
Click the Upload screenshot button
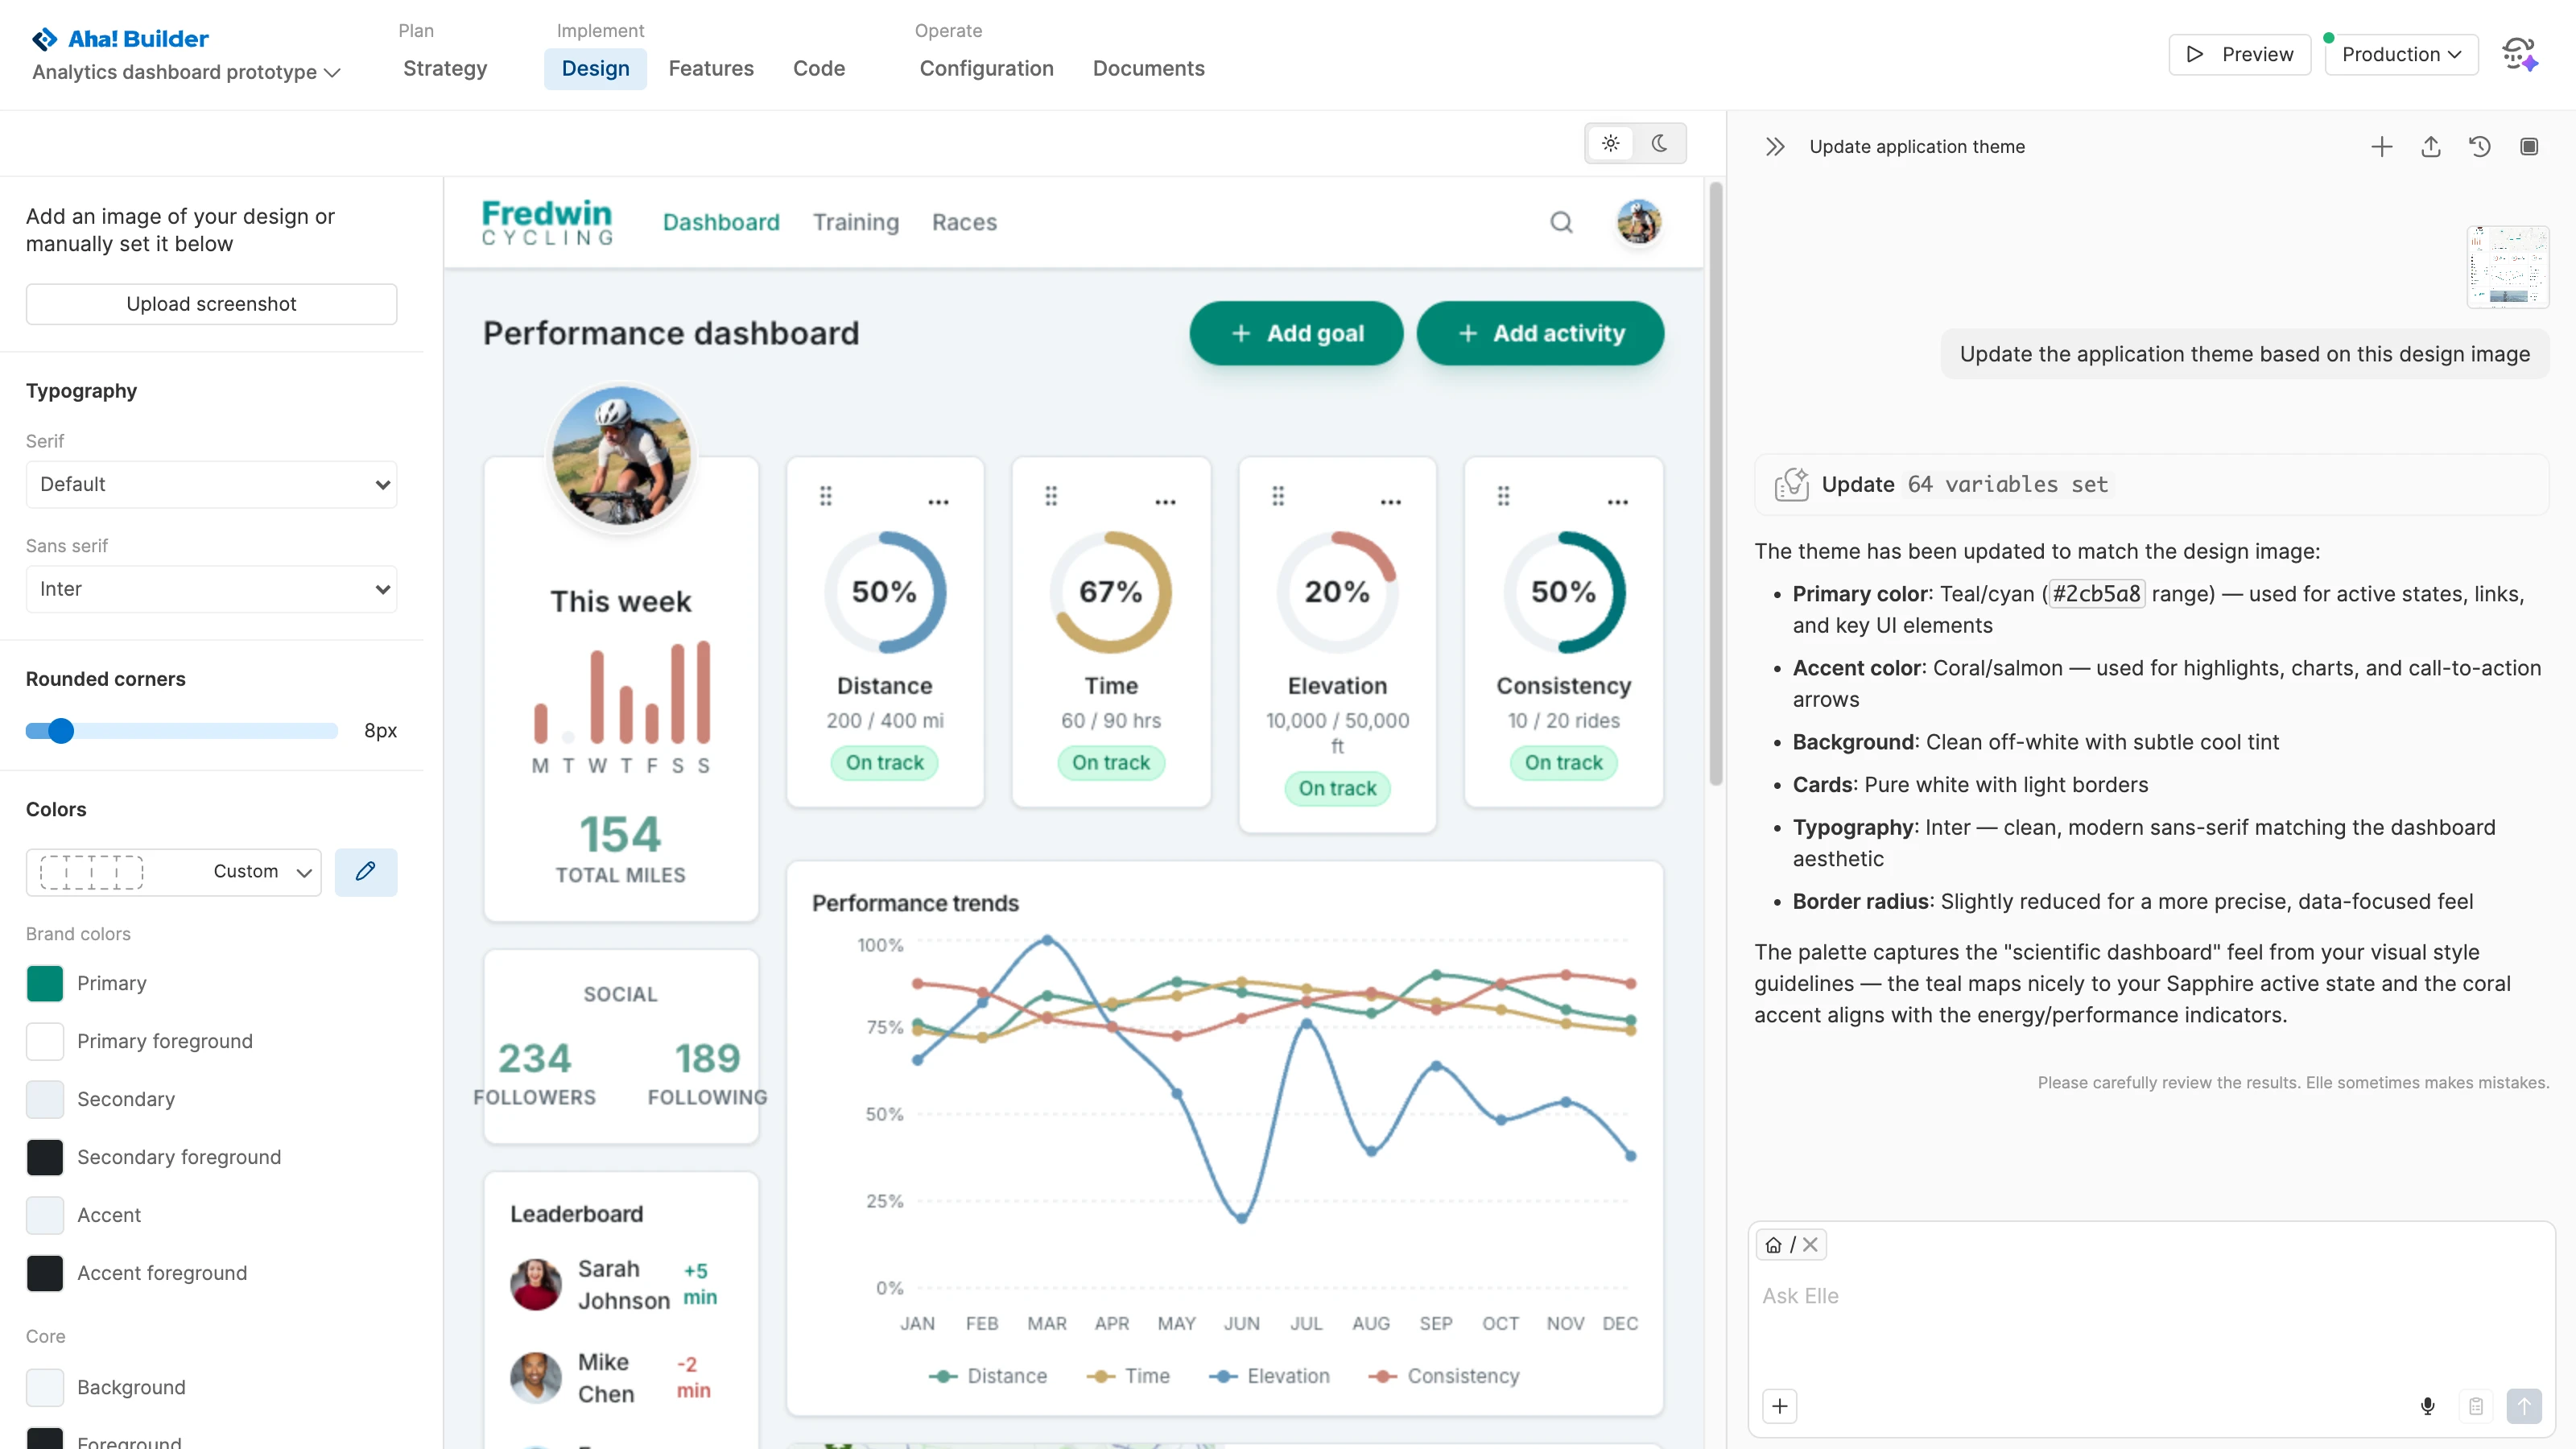coord(211,304)
